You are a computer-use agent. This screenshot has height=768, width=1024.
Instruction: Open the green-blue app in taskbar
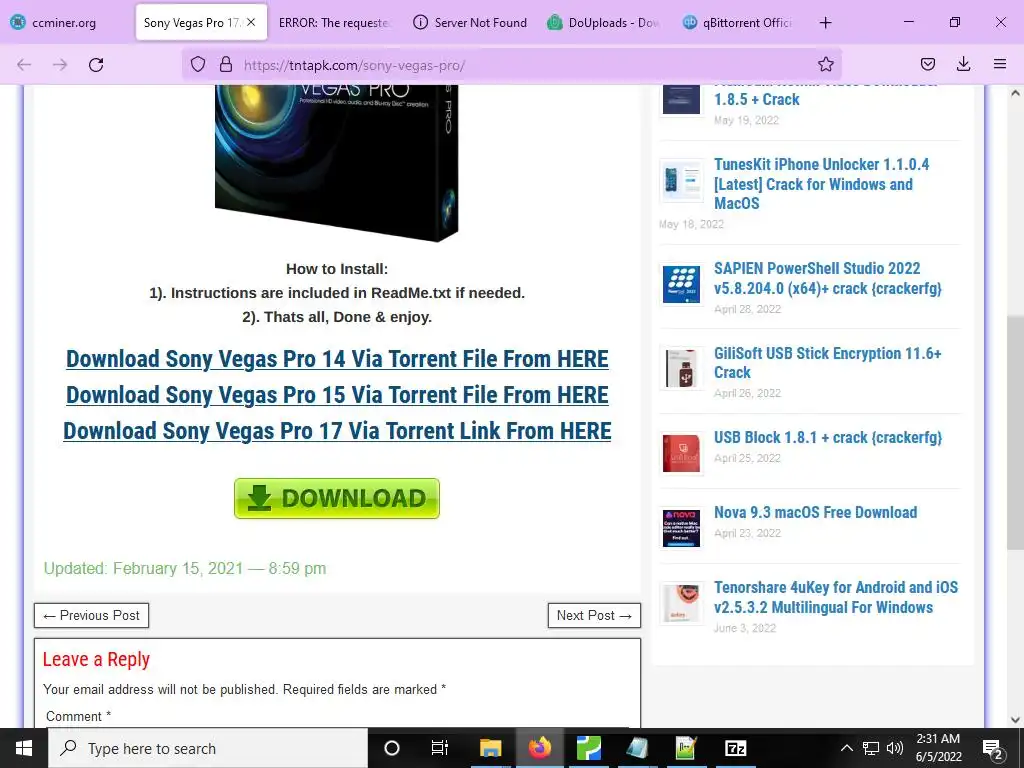tap(588, 748)
